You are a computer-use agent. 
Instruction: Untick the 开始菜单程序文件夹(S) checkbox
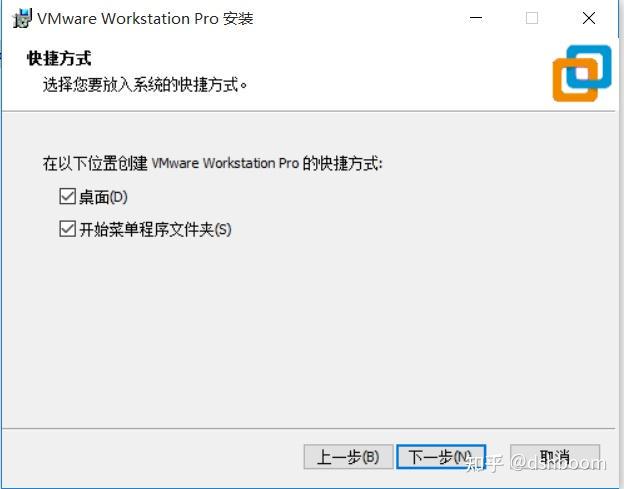point(67,229)
